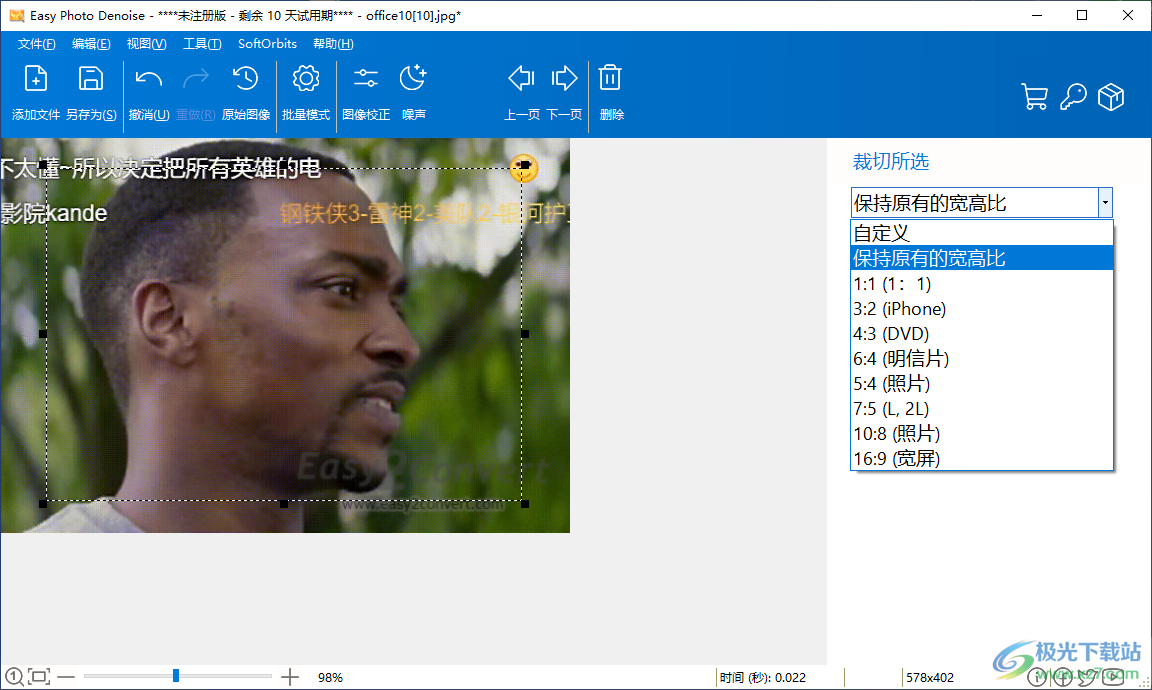The width and height of the screenshot is (1152, 690).
Task: Collapse the aspect ratio dropdown arrow
Action: 1105,203
